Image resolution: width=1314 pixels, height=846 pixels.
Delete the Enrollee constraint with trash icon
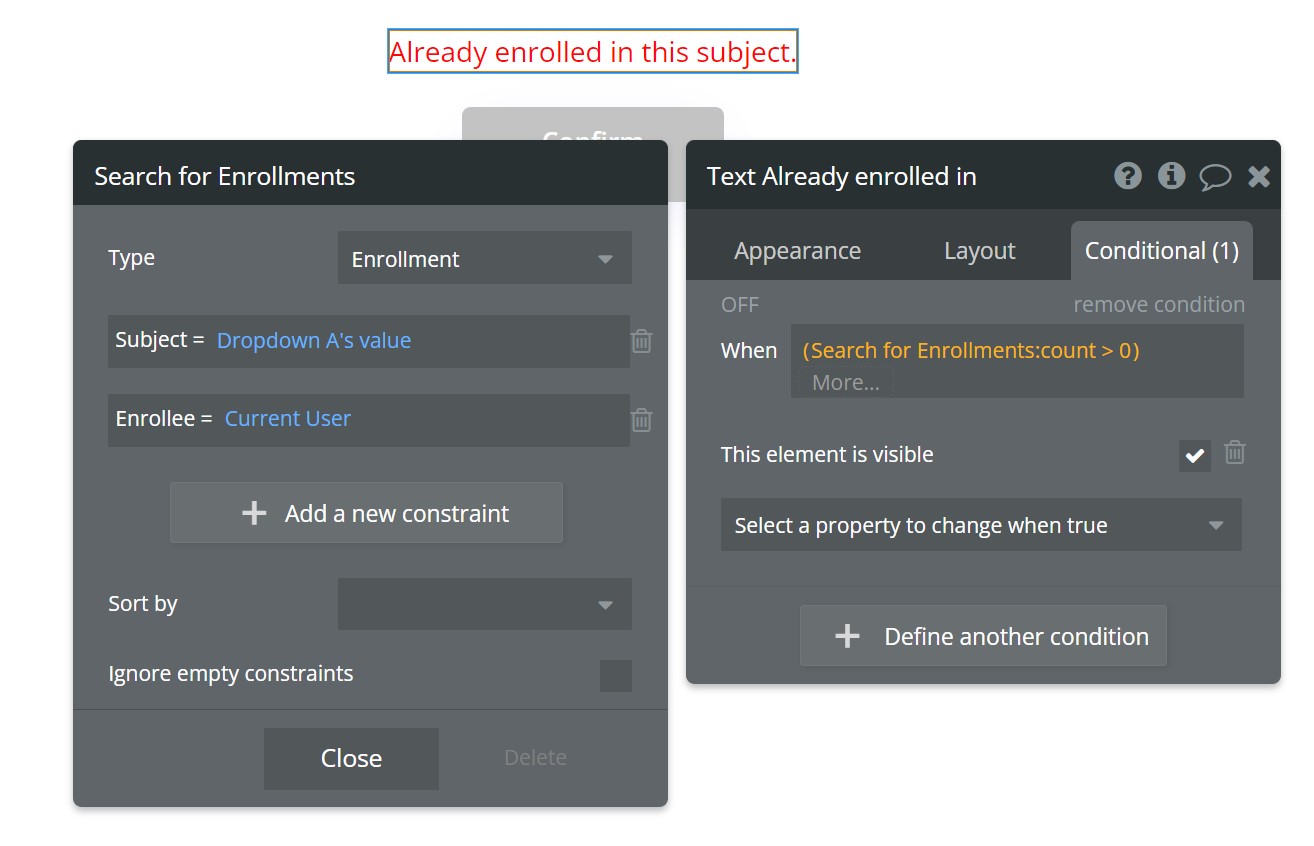point(642,420)
